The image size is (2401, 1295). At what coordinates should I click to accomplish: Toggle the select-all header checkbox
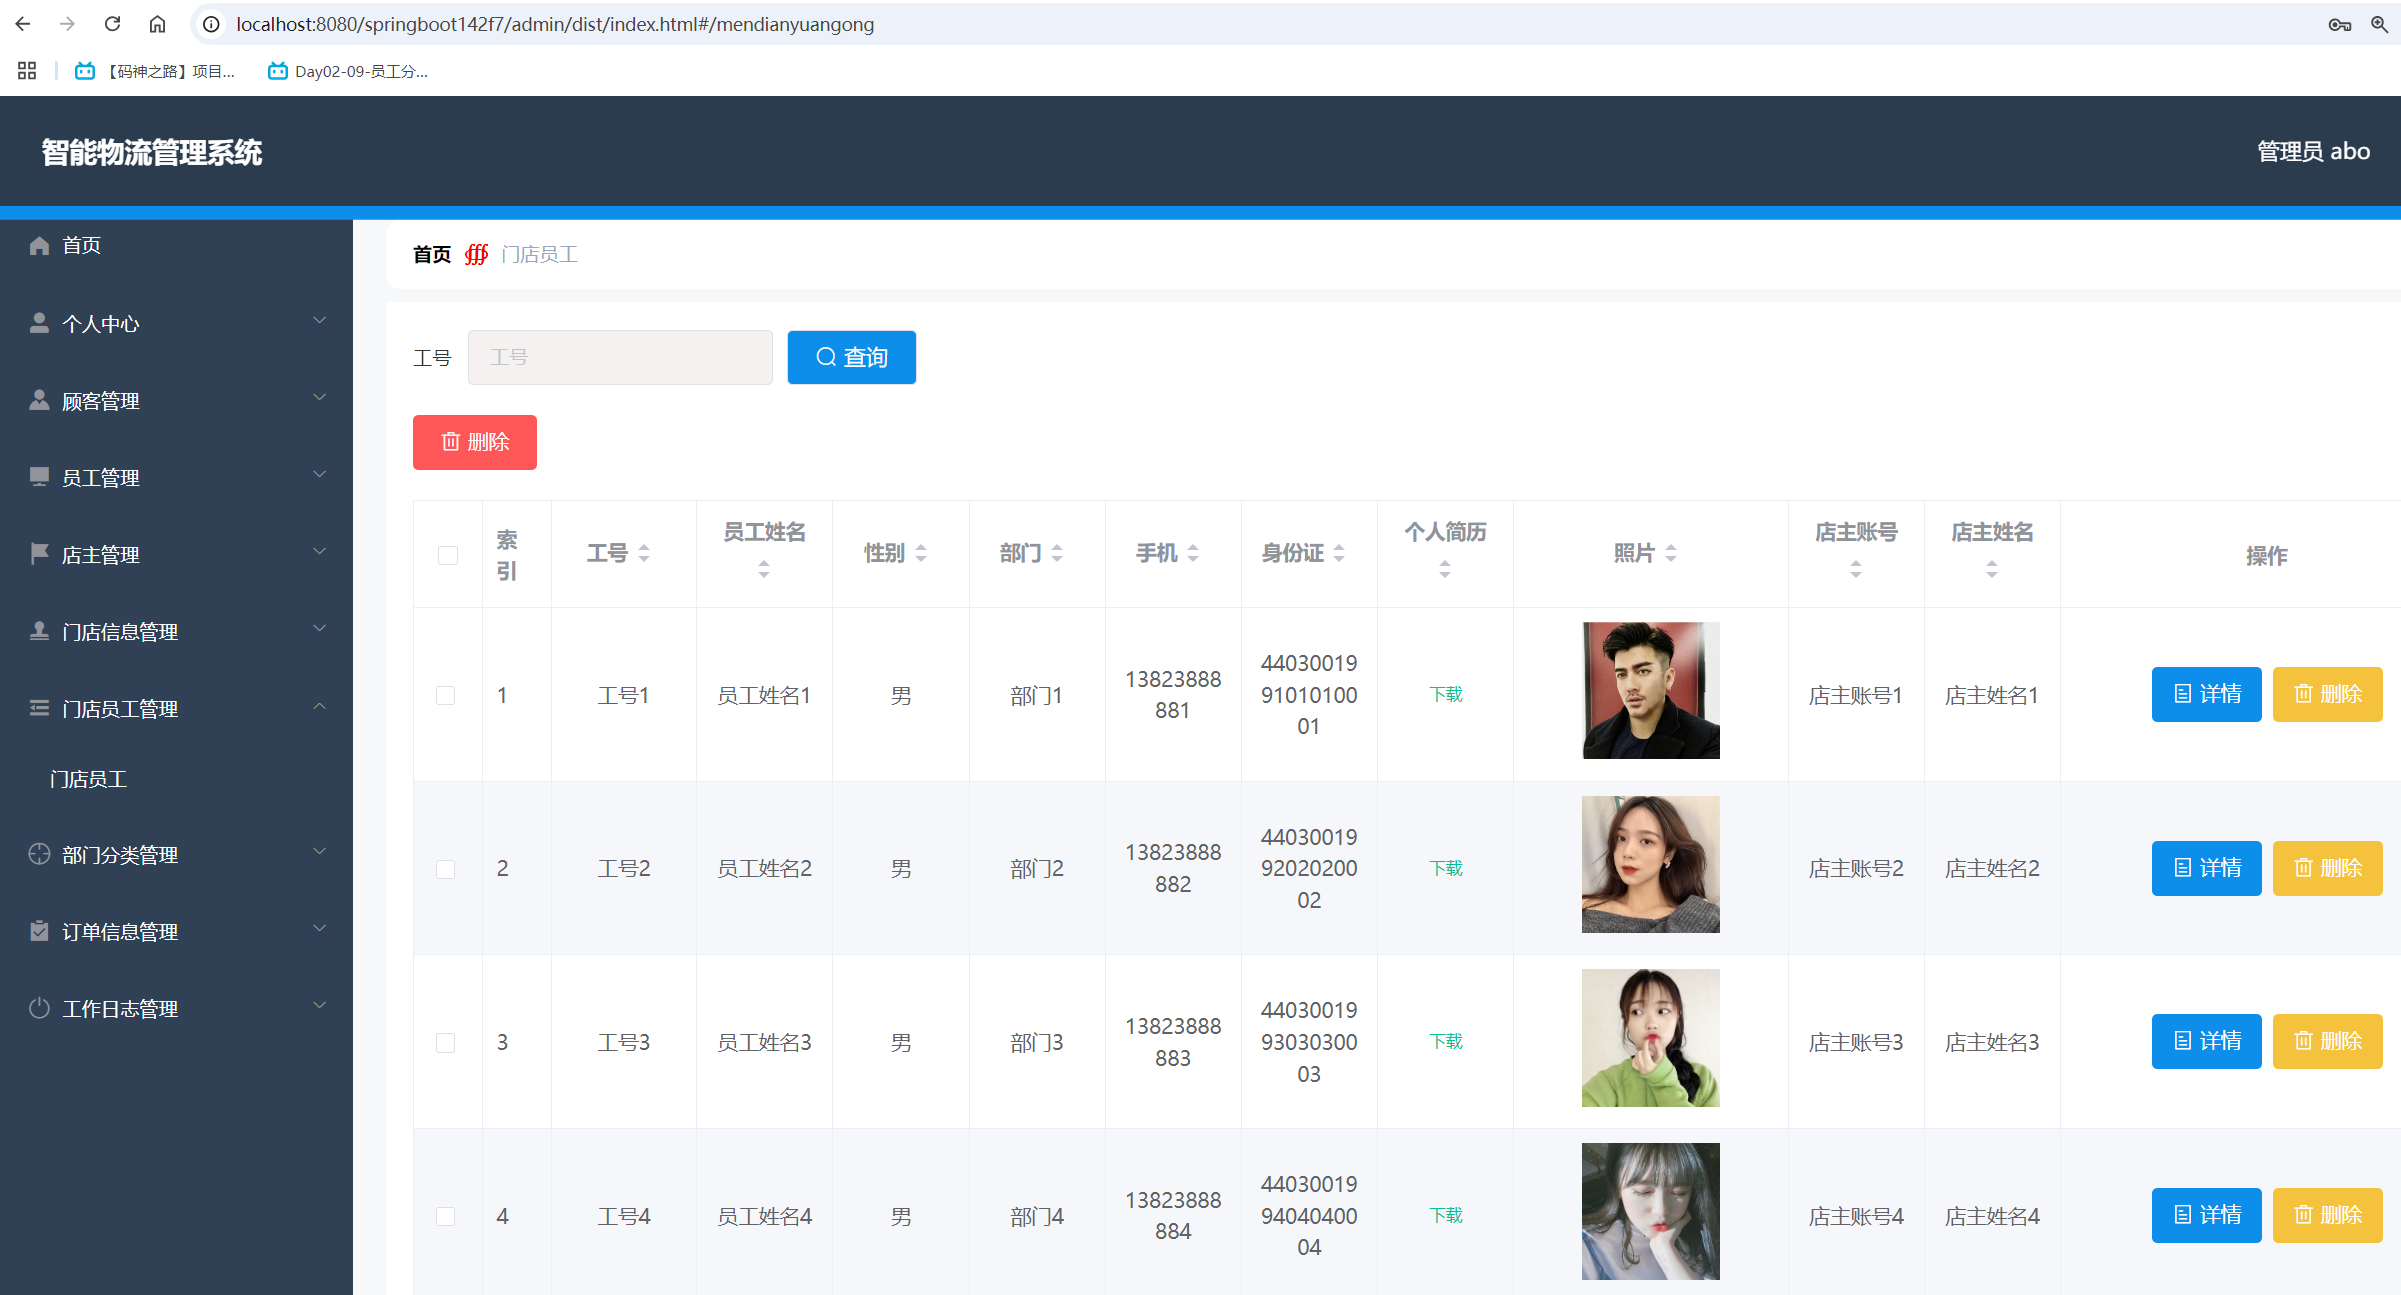[448, 555]
